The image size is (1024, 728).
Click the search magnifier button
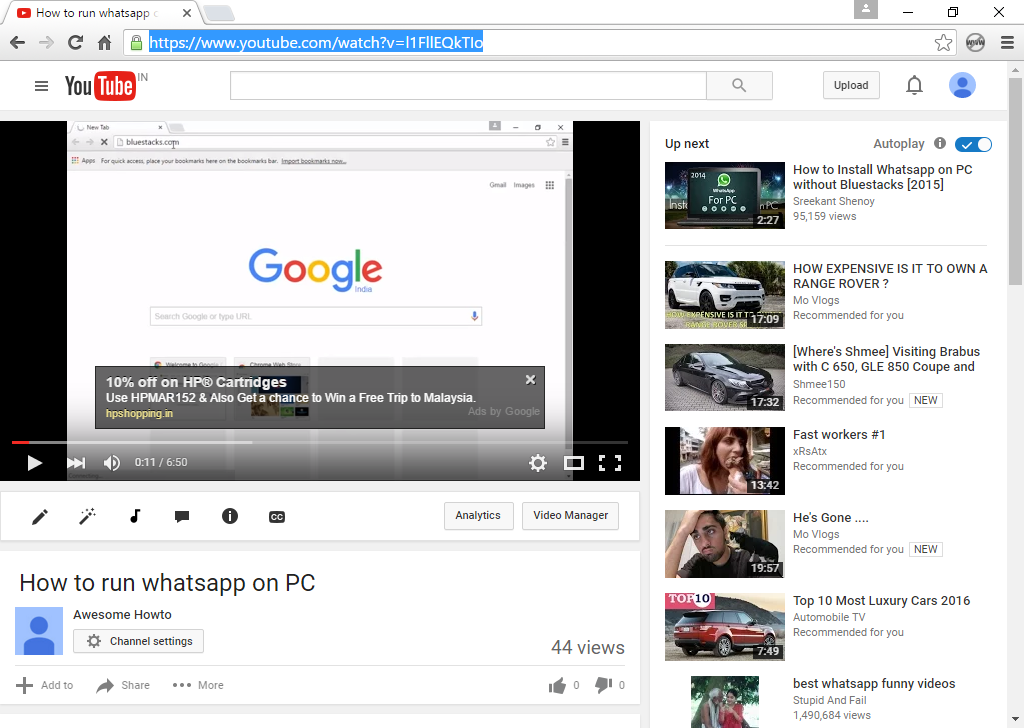click(739, 86)
